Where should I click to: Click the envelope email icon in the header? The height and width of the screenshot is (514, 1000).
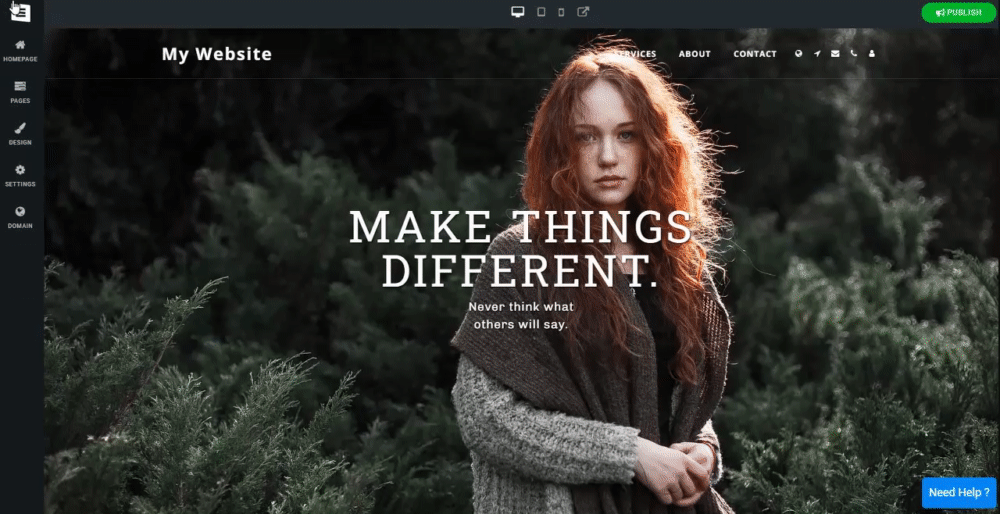(x=835, y=54)
